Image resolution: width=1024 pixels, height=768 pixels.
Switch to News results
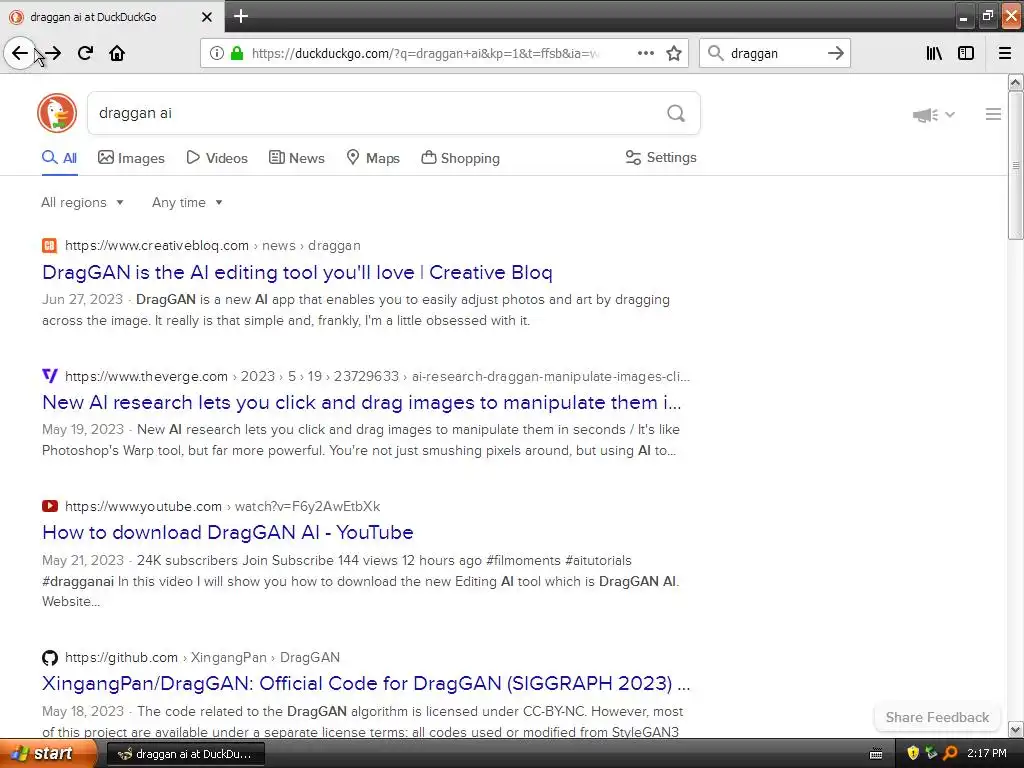296,158
